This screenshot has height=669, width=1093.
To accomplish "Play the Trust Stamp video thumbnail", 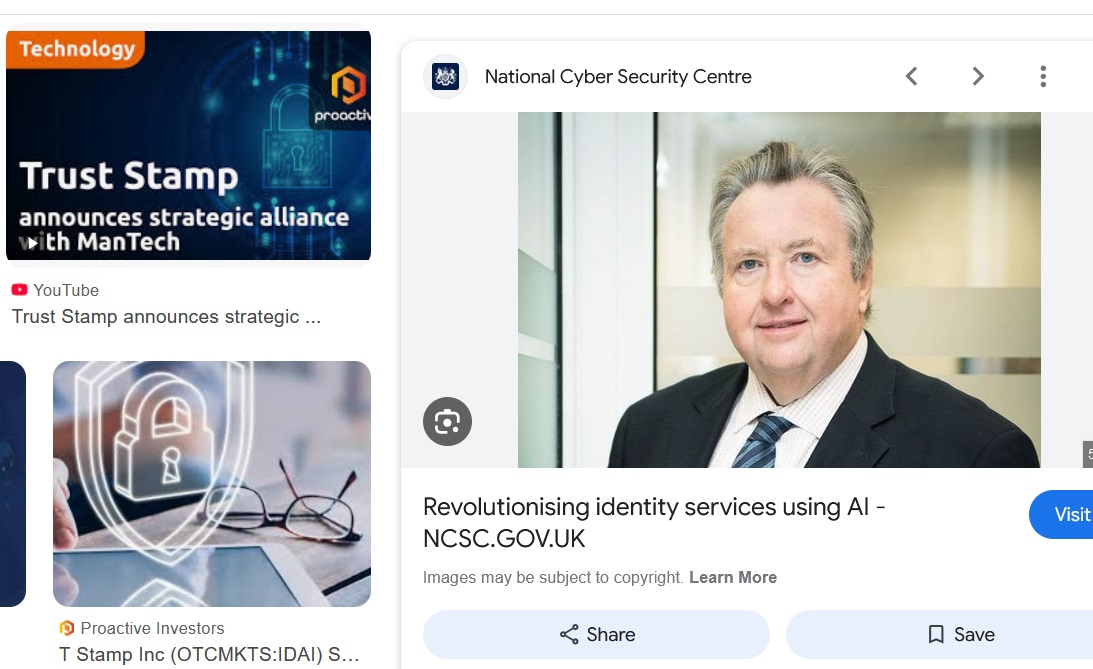I will (188, 145).
